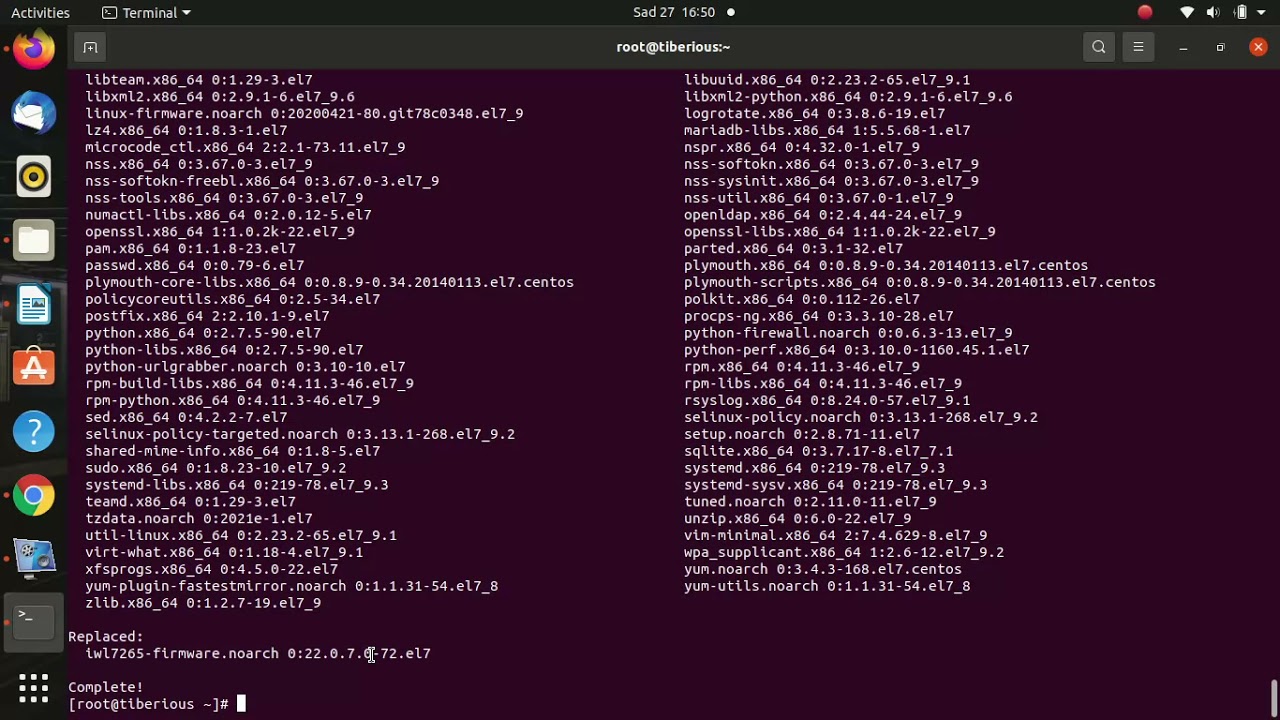Launch Thunderbird mail from the dock
This screenshot has width=1280, height=720.
(x=33, y=113)
